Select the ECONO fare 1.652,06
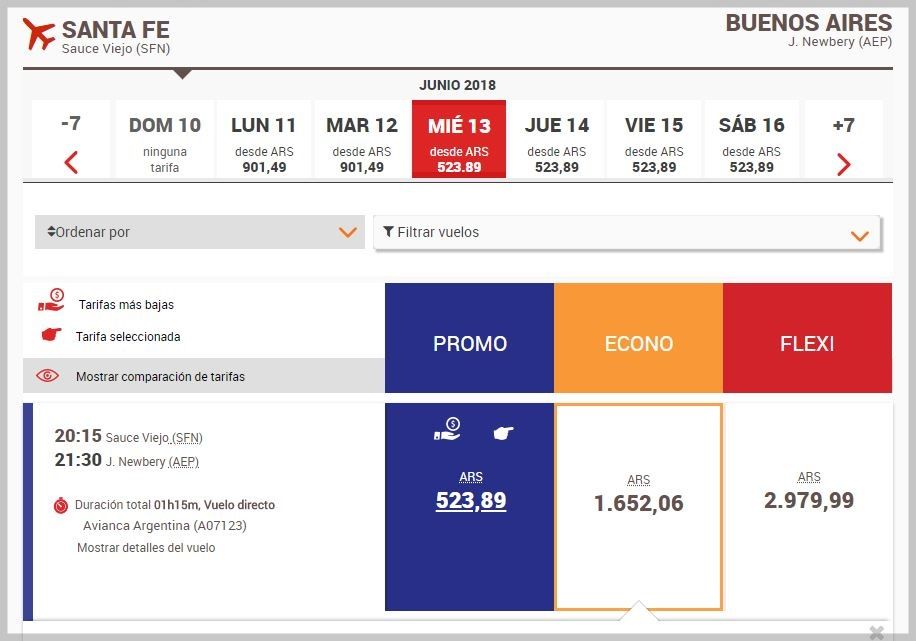Viewport: 916px width, 641px height. click(x=638, y=503)
